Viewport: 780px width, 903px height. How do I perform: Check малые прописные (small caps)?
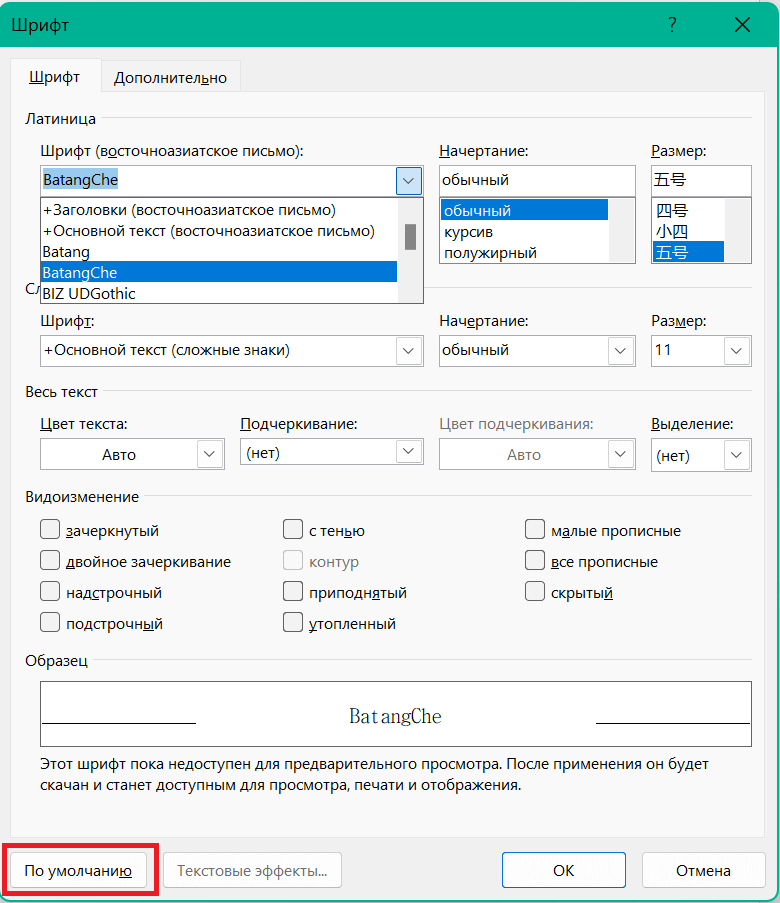click(535, 530)
